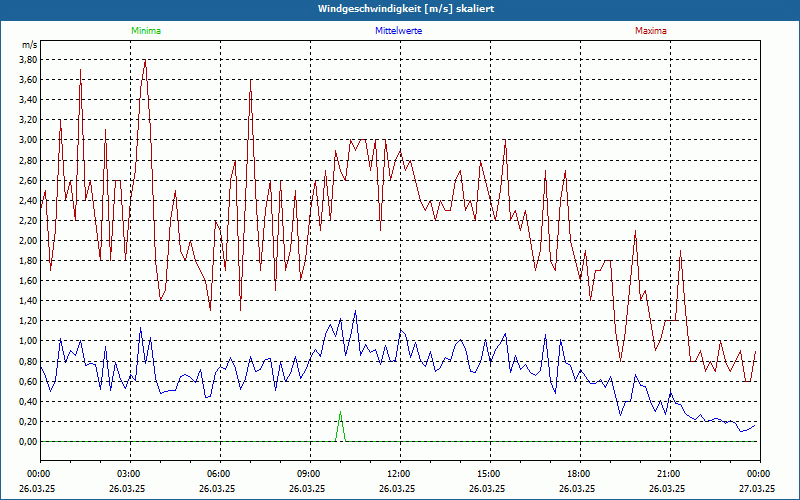
Task: Click the 1,80 y-axis value
Action: pyautogui.click(x=28, y=261)
